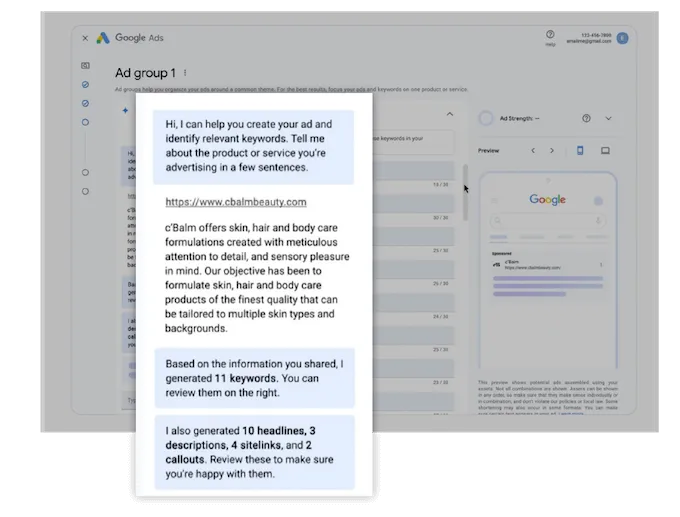Click the profile avatar in phone preview
680x517 pixels.
598,200
